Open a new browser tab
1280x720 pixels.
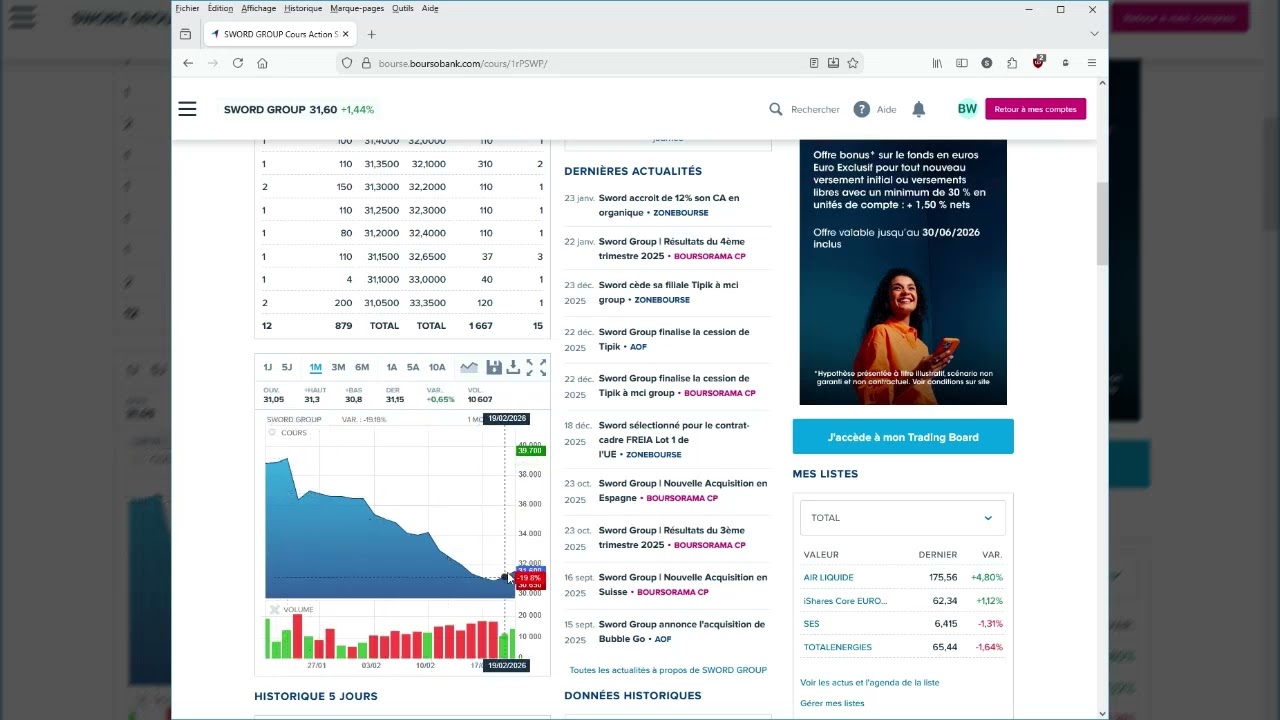tap(371, 34)
